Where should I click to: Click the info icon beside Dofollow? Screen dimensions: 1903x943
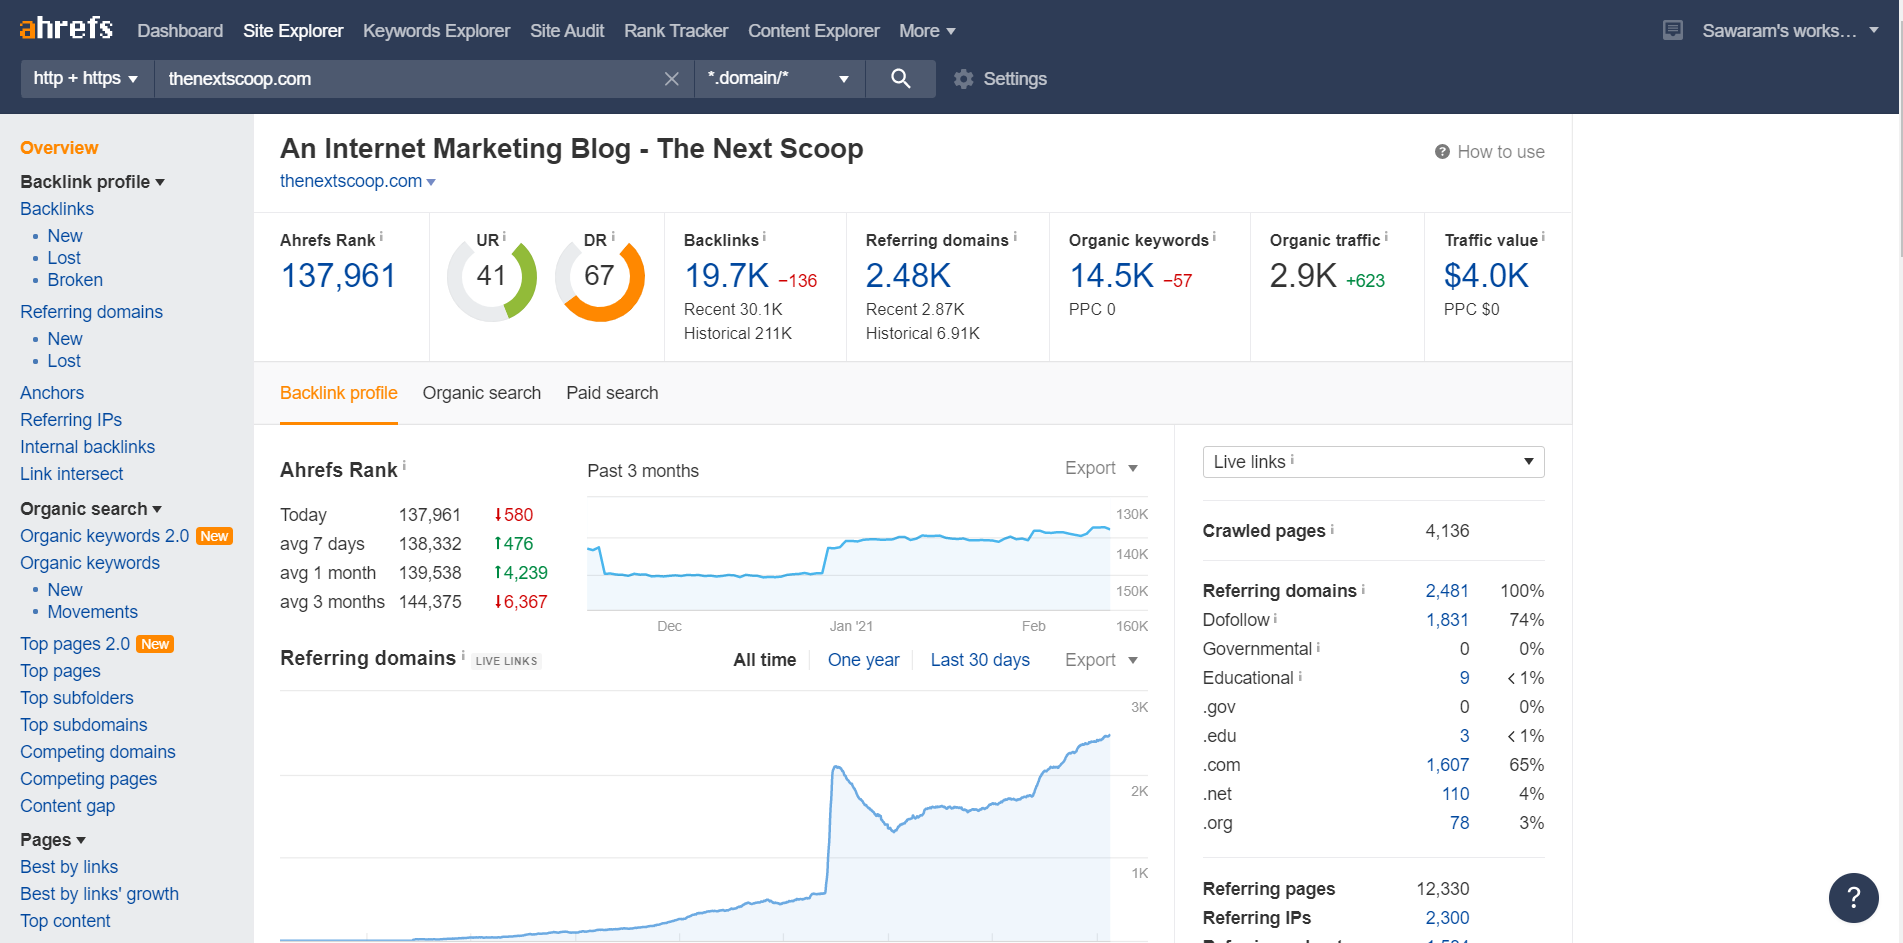1275,618
